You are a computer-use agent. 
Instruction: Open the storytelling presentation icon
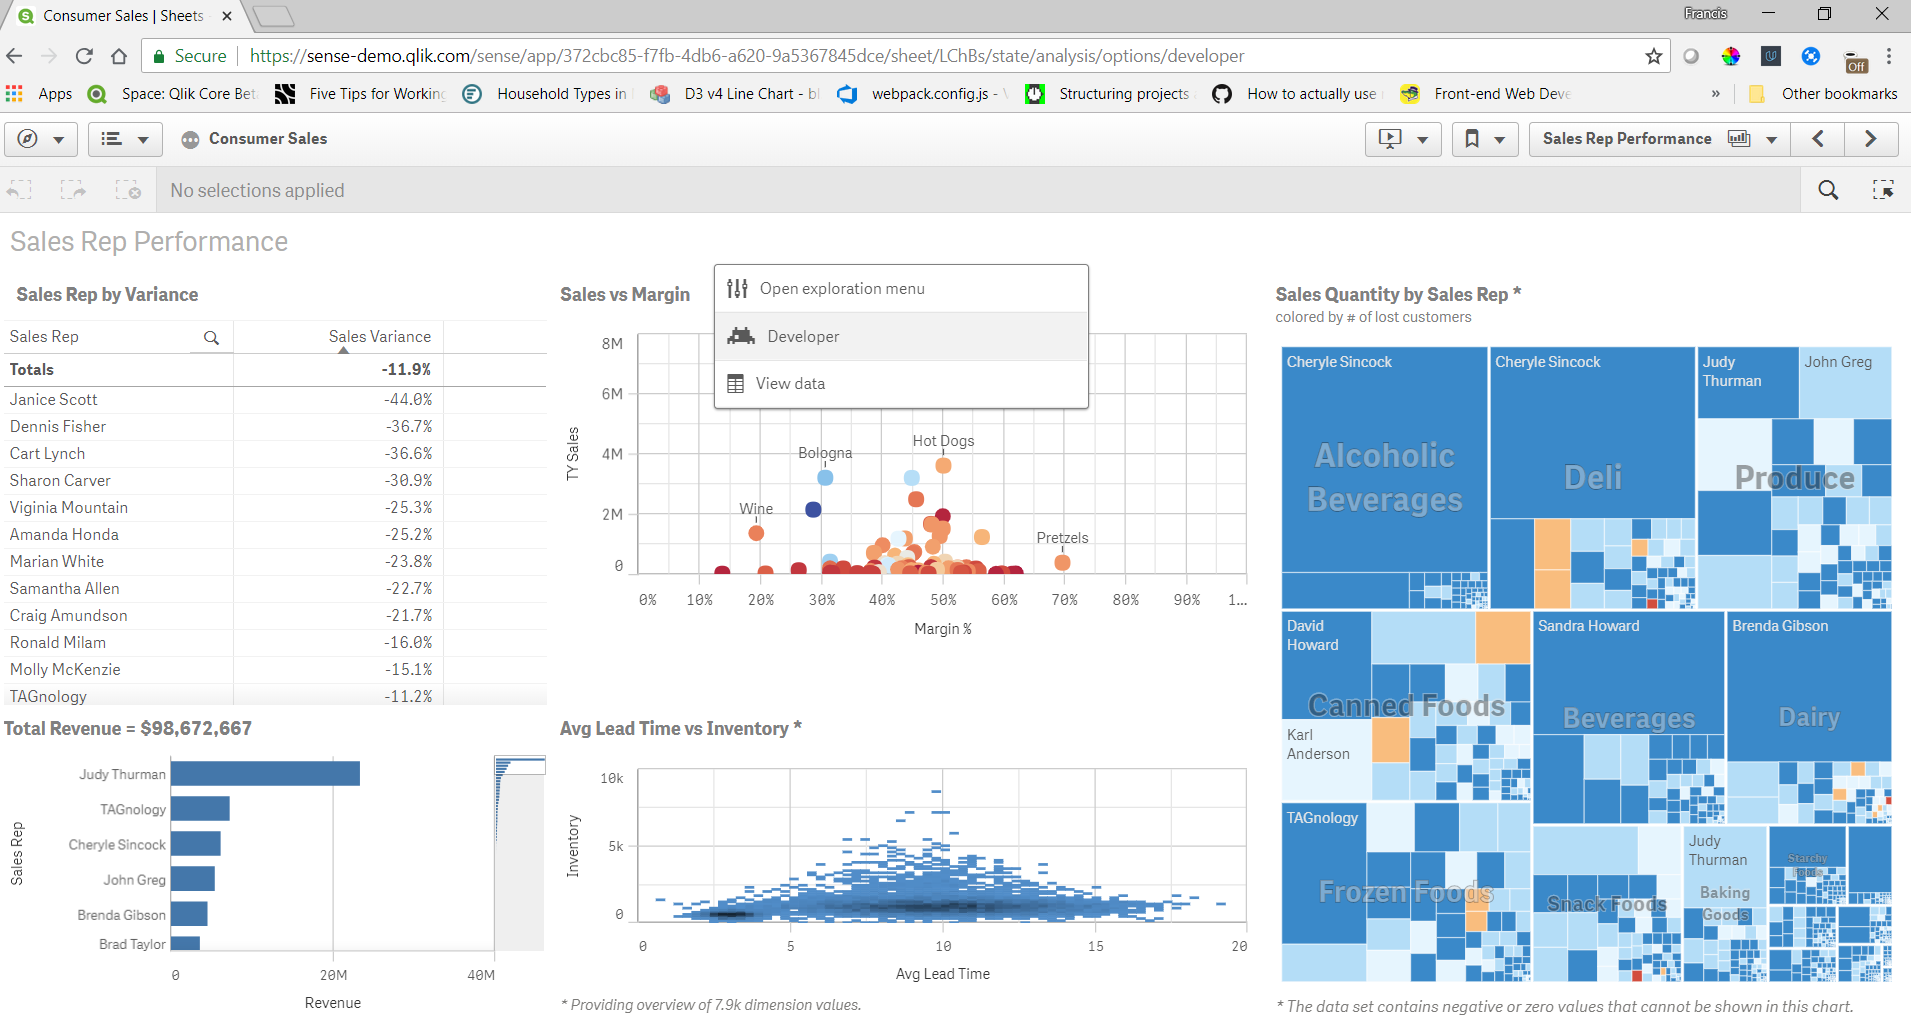(1390, 139)
